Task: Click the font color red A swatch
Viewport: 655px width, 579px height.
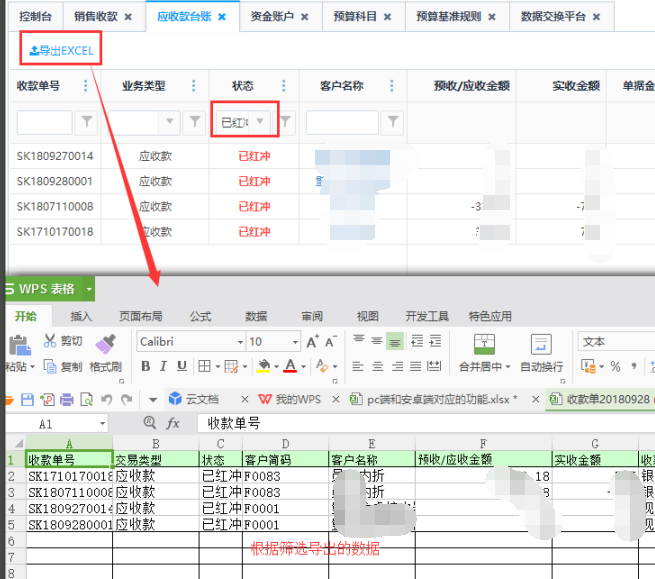Action: click(289, 367)
